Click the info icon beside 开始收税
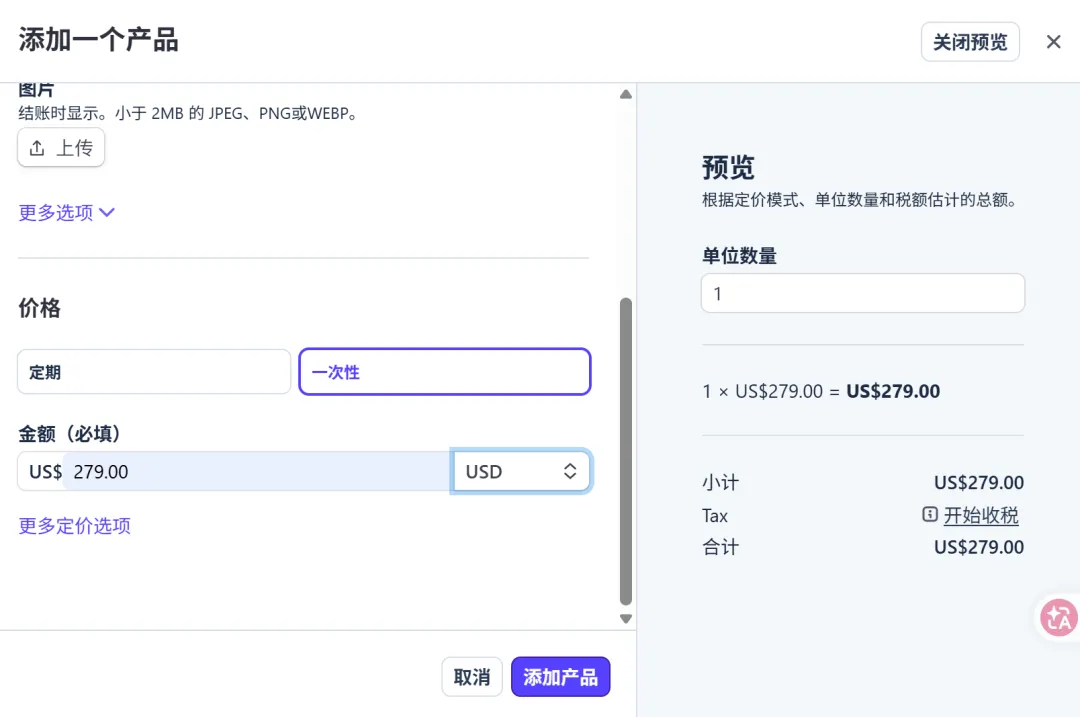The image size is (1080, 717). point(930,515)
